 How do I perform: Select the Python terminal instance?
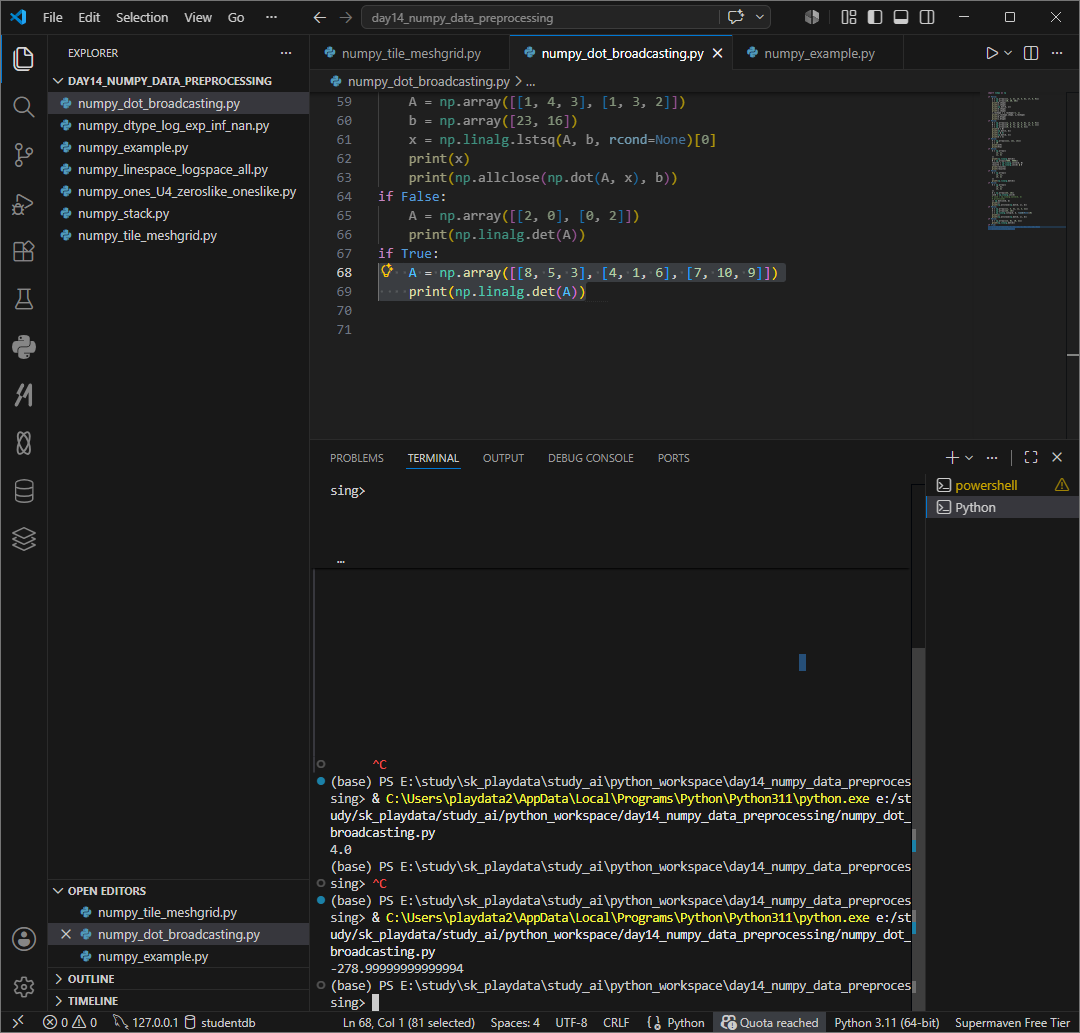click(1002, 507)
